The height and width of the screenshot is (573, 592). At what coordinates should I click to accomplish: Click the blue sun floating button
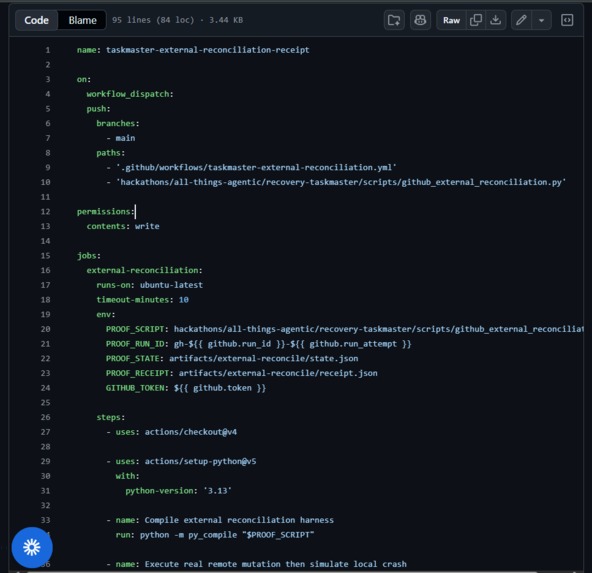click(x=32, y=547)
